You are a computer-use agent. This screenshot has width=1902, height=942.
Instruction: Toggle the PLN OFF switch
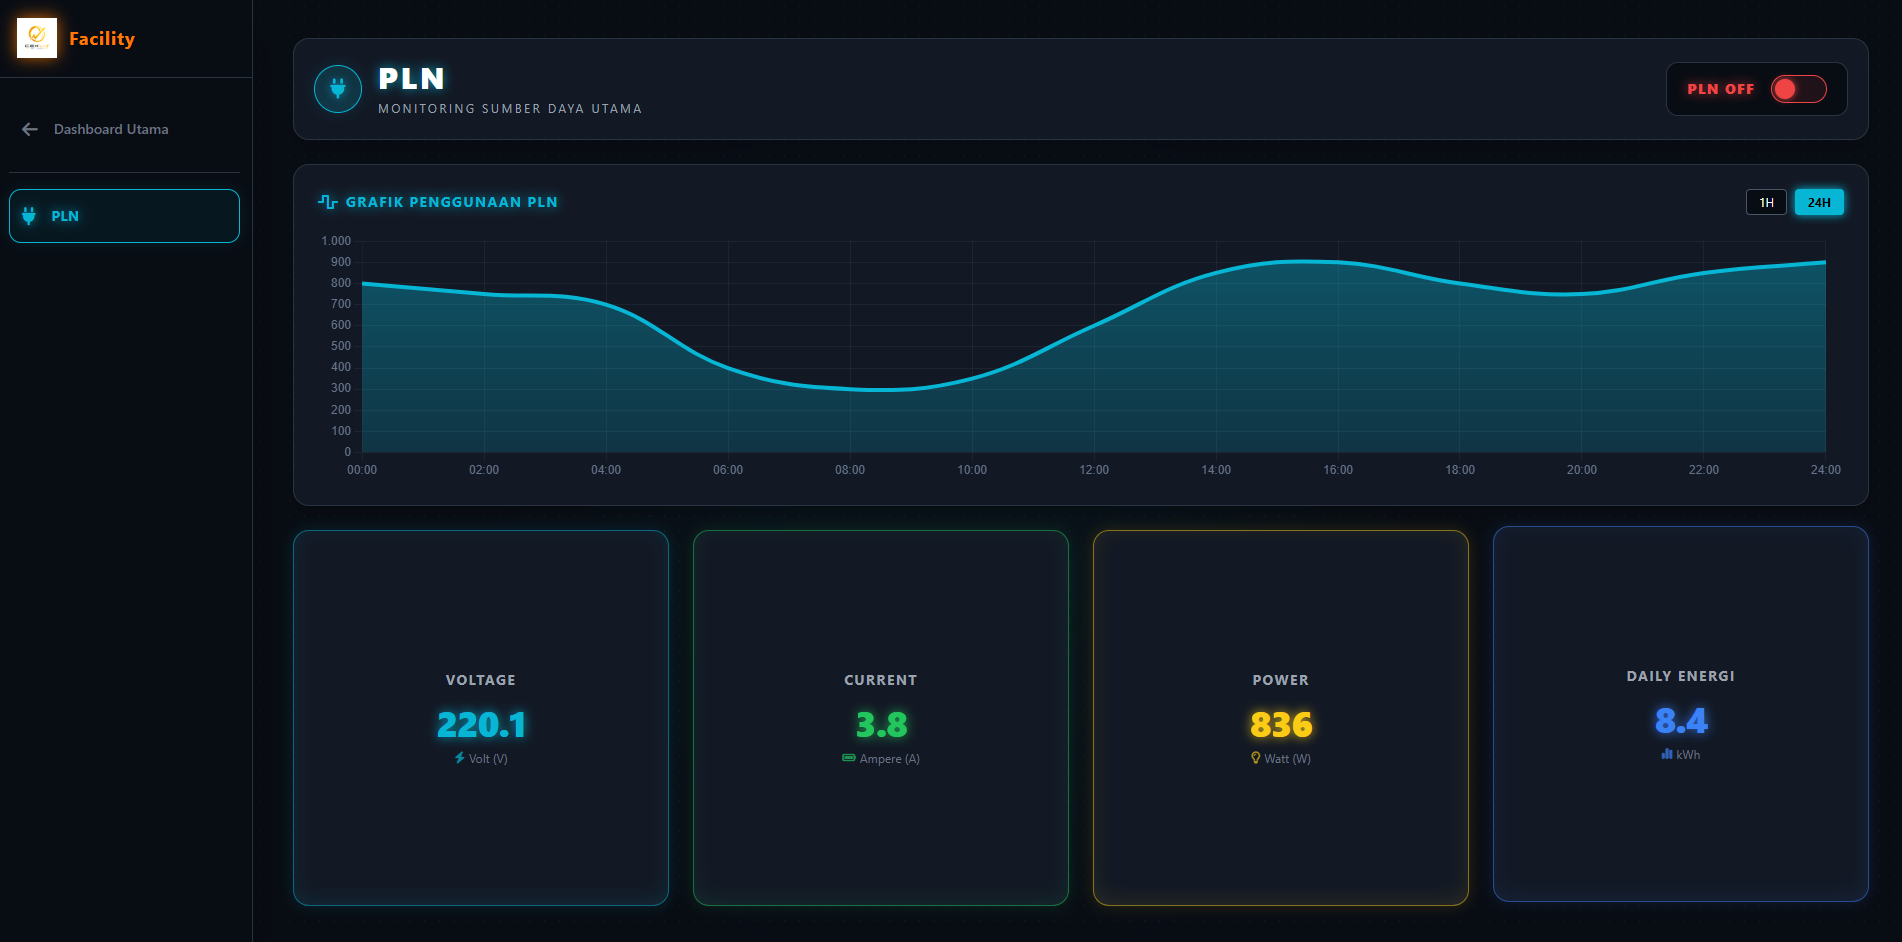coord(1798,89)
